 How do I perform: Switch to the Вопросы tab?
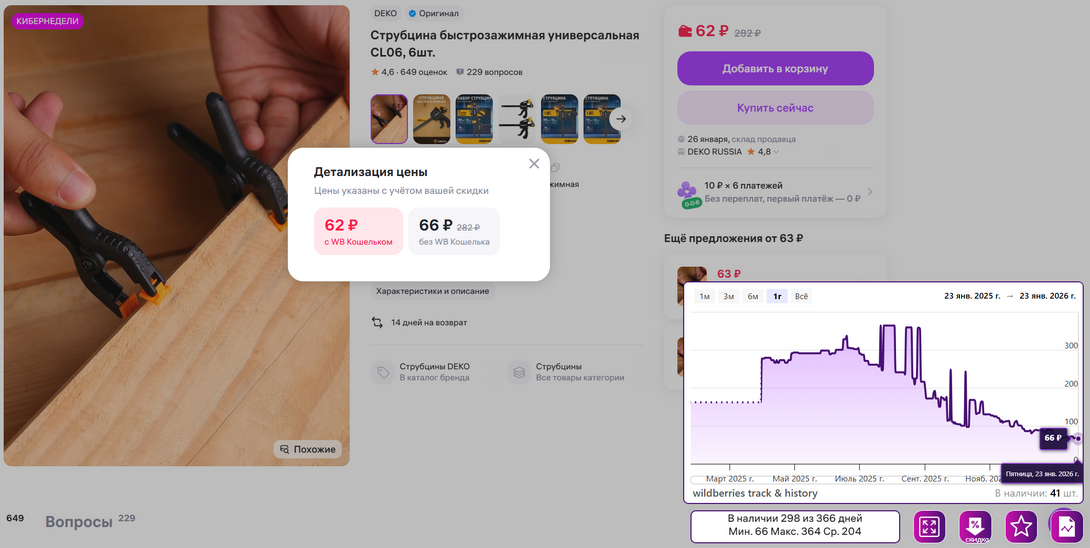79,522
